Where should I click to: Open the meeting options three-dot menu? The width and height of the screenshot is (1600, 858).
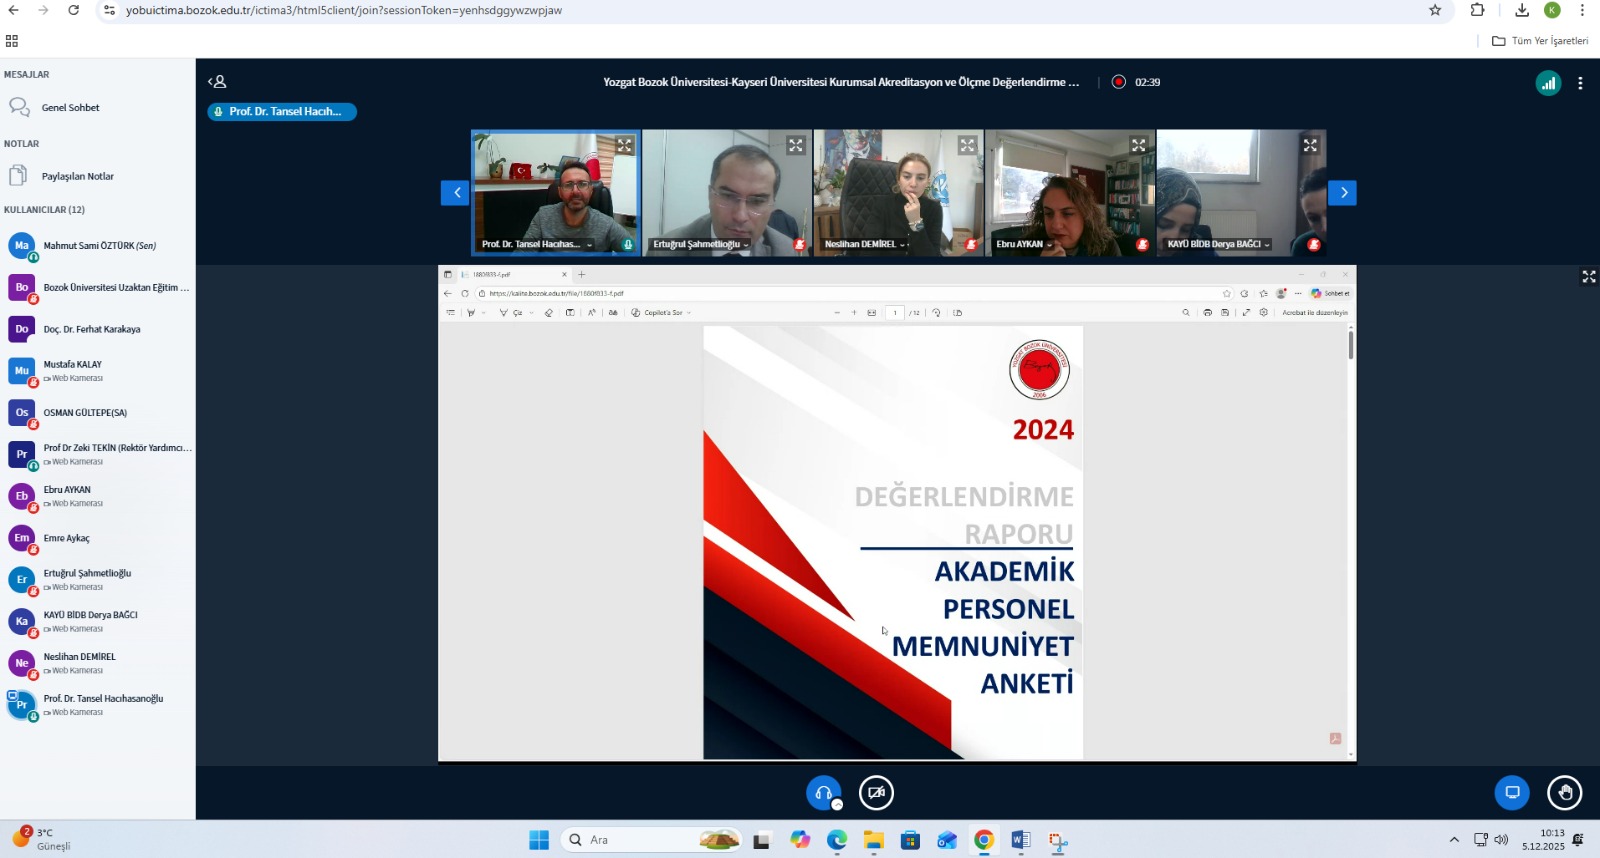coord(1580,83)
